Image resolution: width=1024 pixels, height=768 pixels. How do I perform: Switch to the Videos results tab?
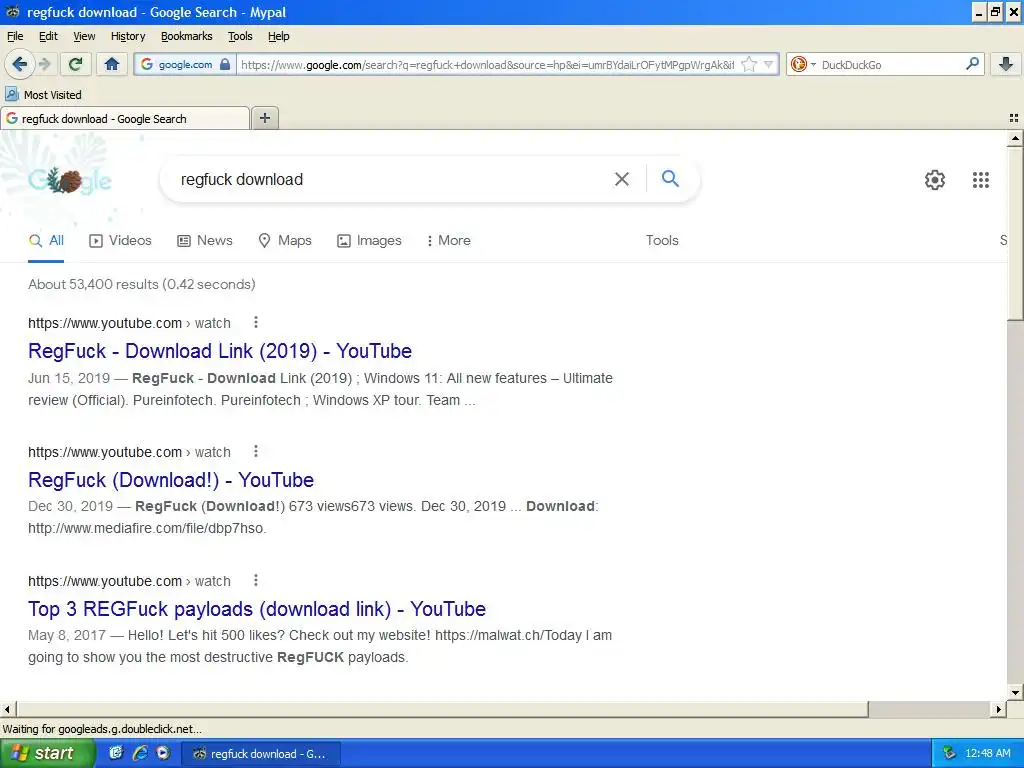tap(120, 240)
